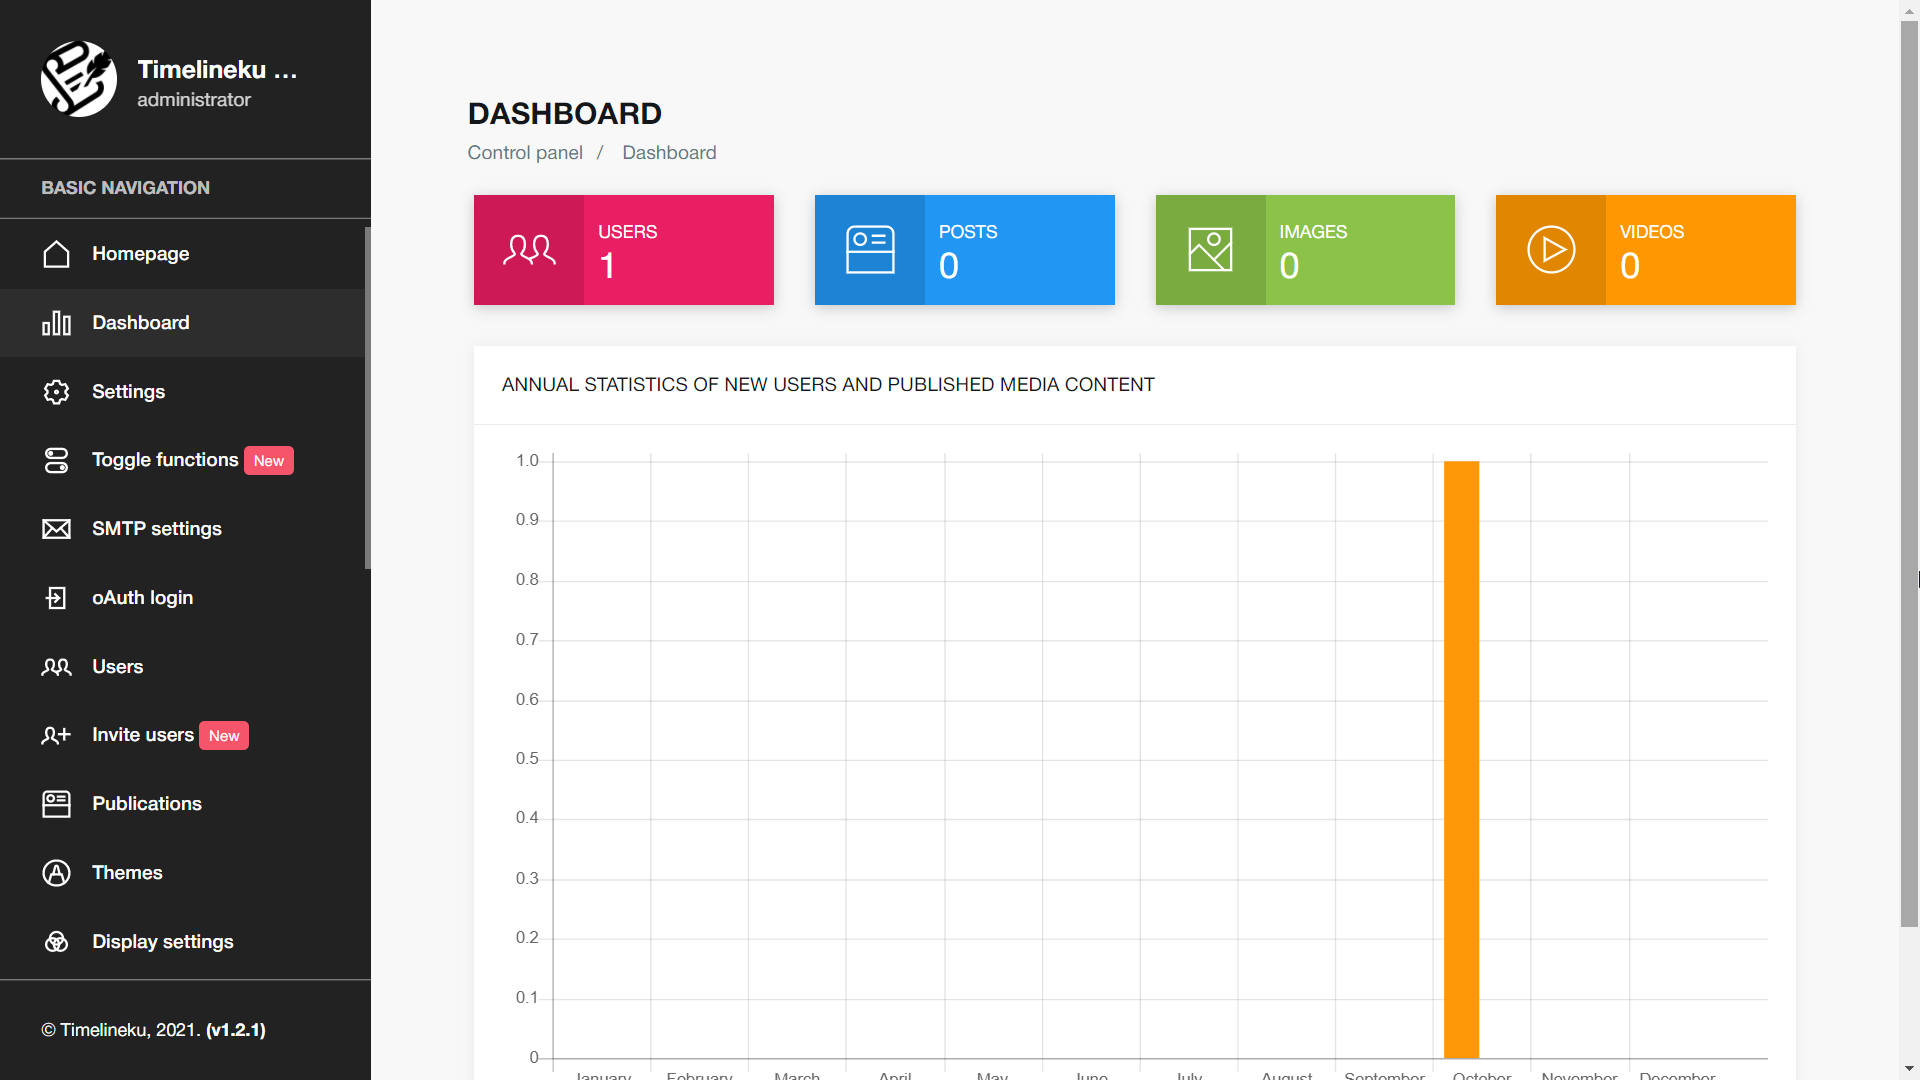This screenshot has height=1080, width=1920.
Task: Click the oAuth login door icon
Action: pos(57,598)
